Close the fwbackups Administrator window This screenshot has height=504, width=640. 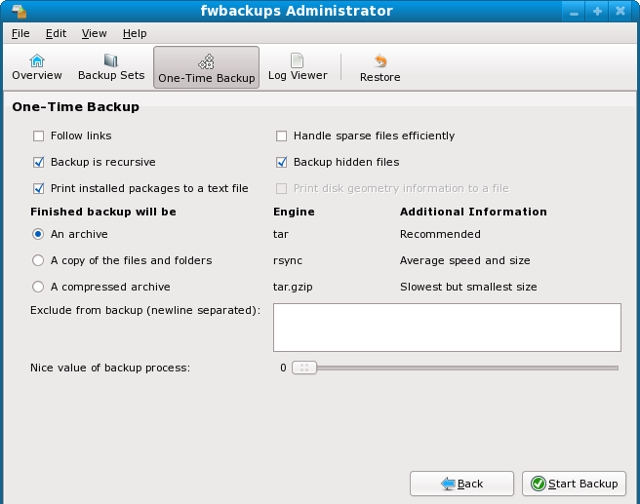[620, 11]
